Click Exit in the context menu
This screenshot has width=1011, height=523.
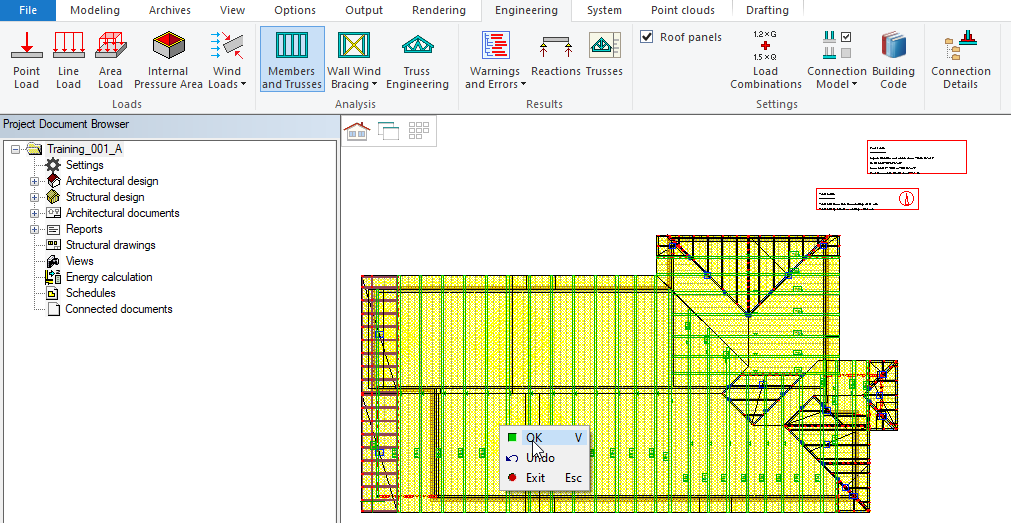[536, 478]
